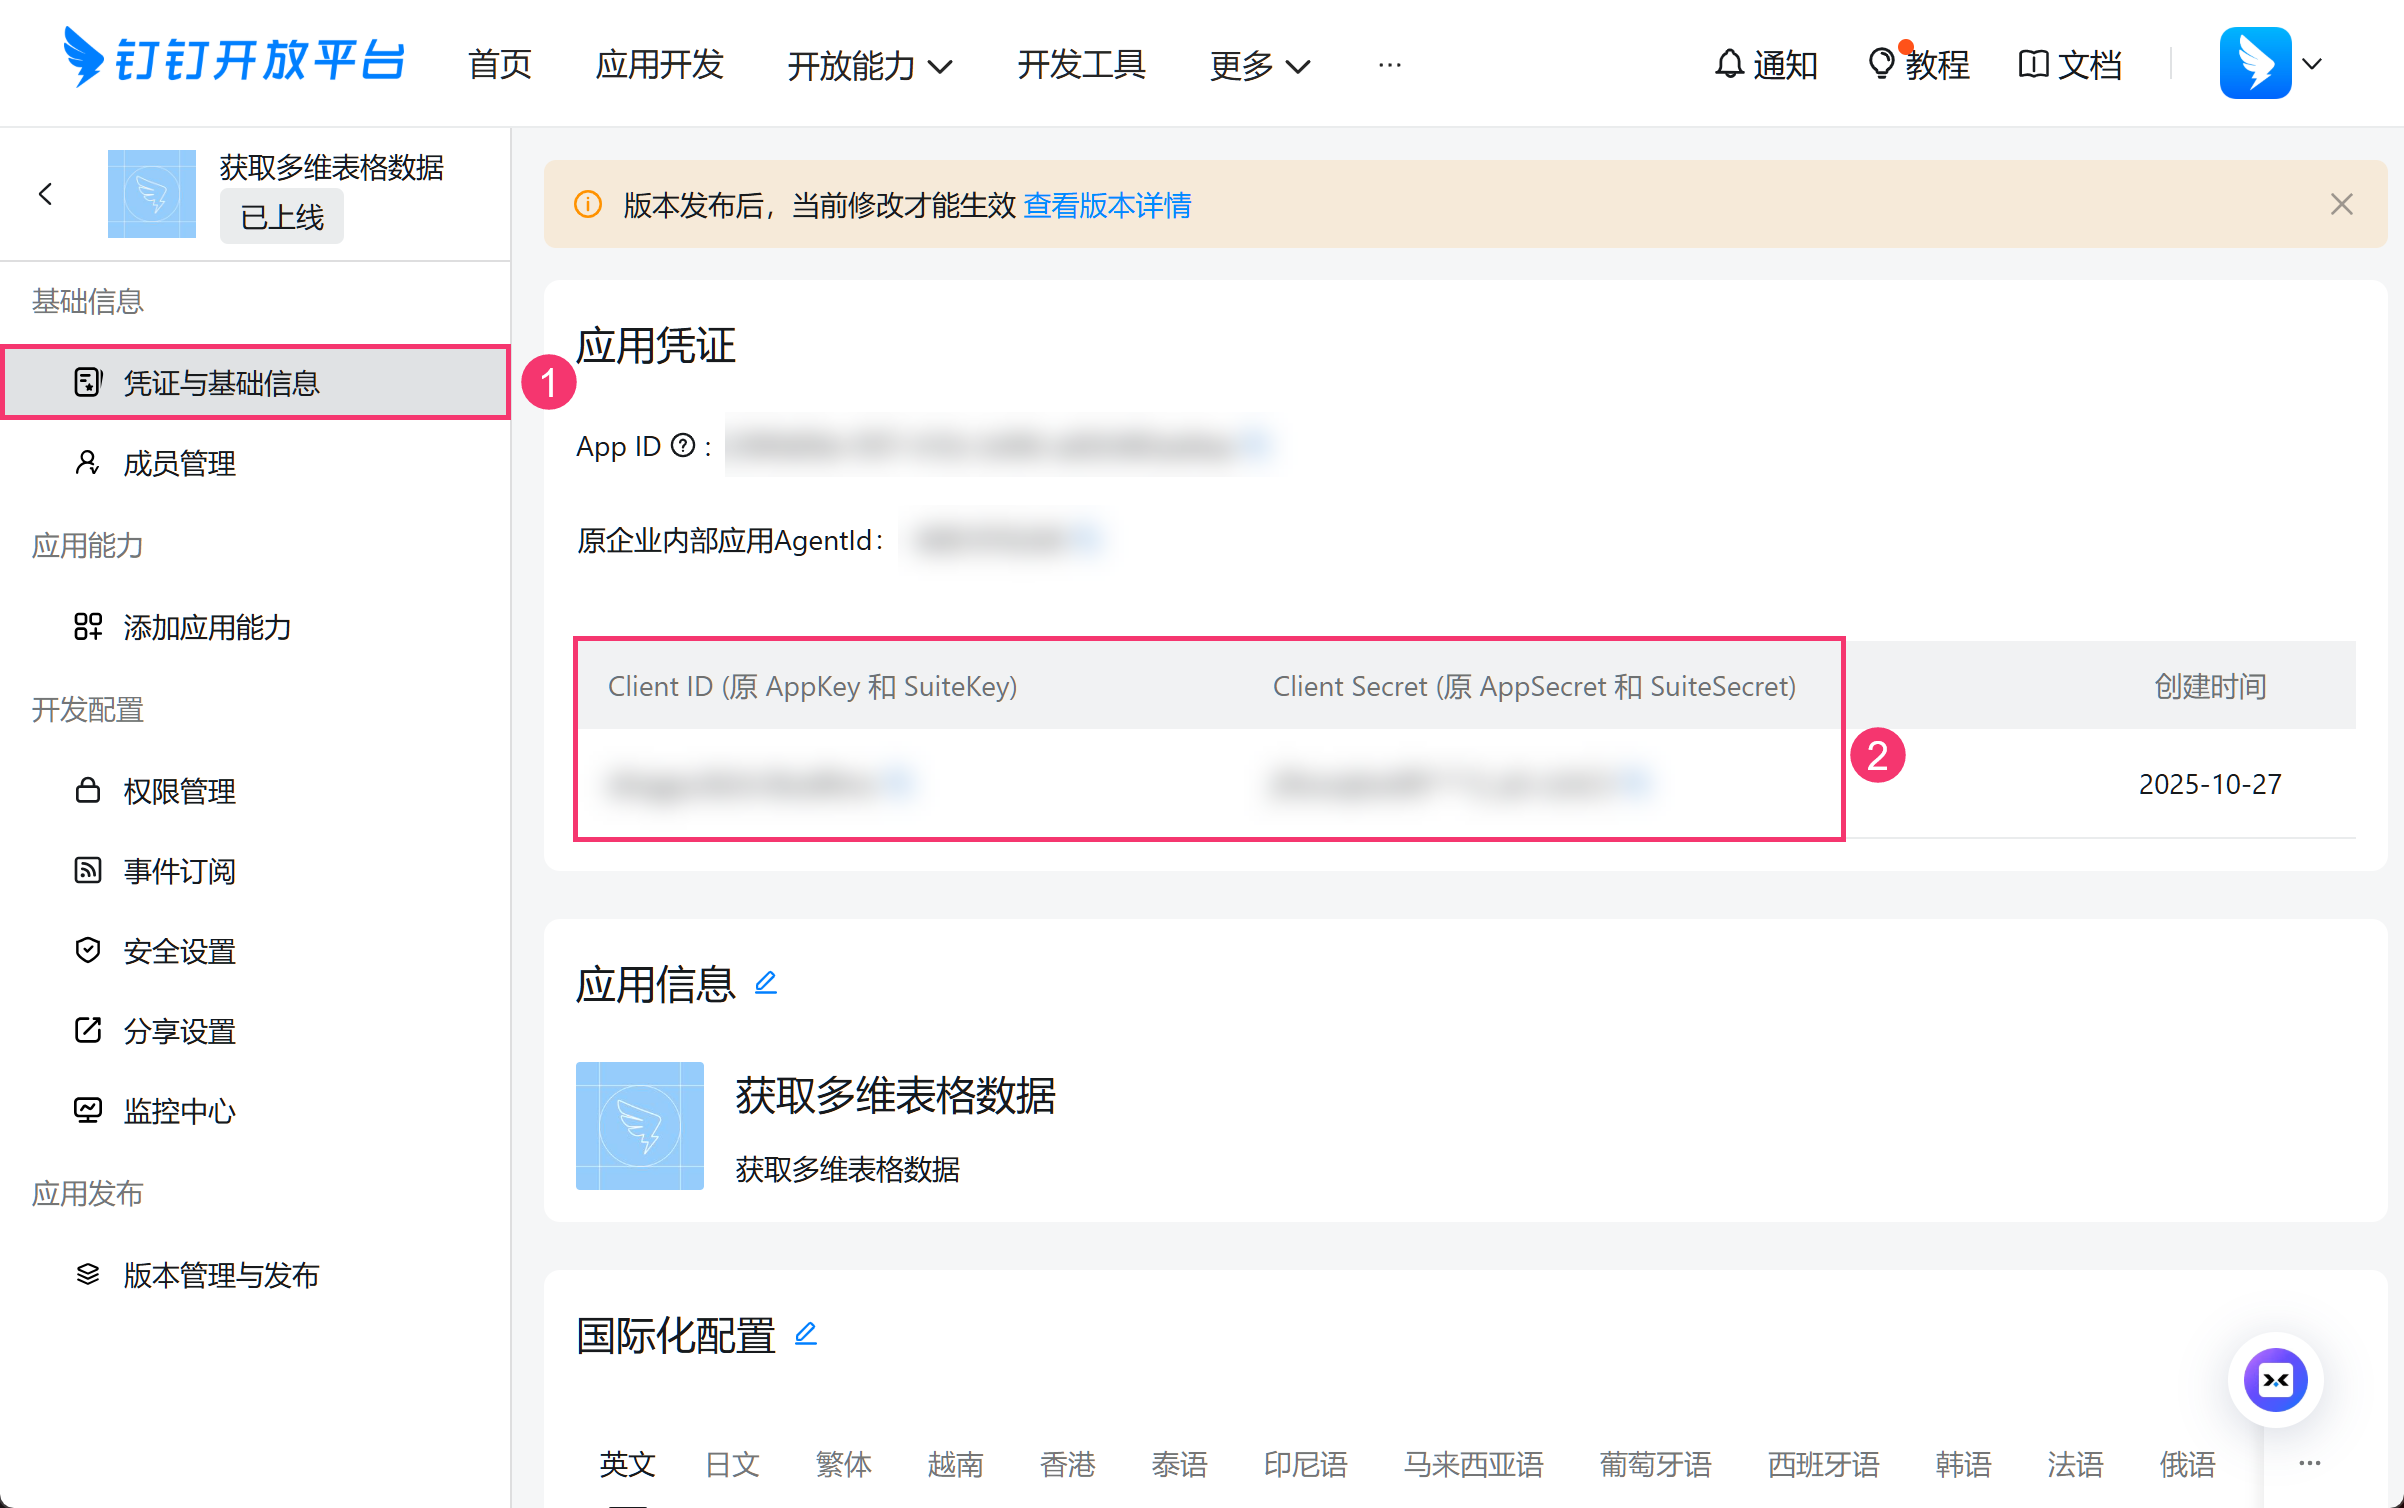Viewport: 2404px width, 1508px height.
Task: Open the 查看版本详情 link
Action: 1107,205
